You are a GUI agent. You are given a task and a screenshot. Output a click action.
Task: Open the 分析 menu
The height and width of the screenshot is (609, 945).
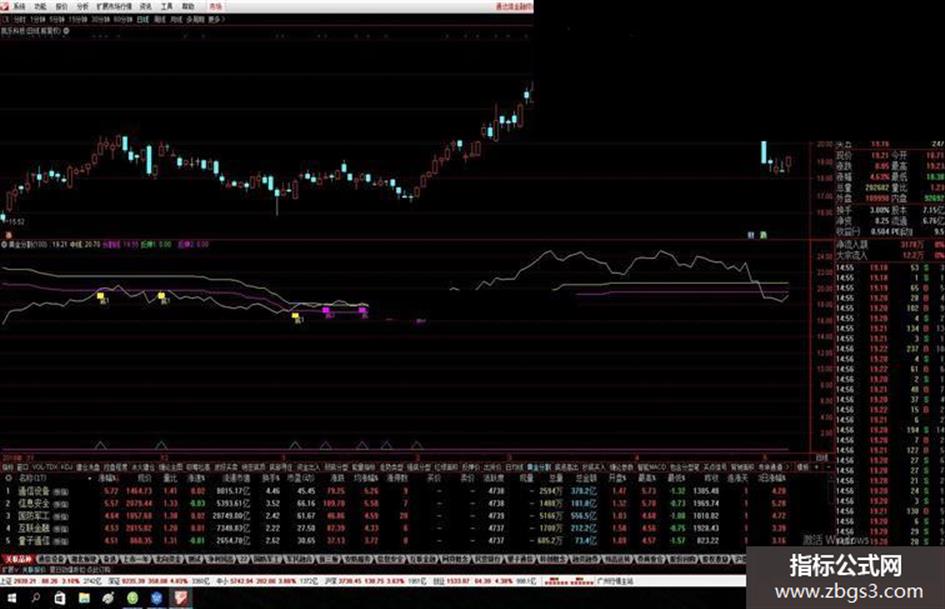83,7
